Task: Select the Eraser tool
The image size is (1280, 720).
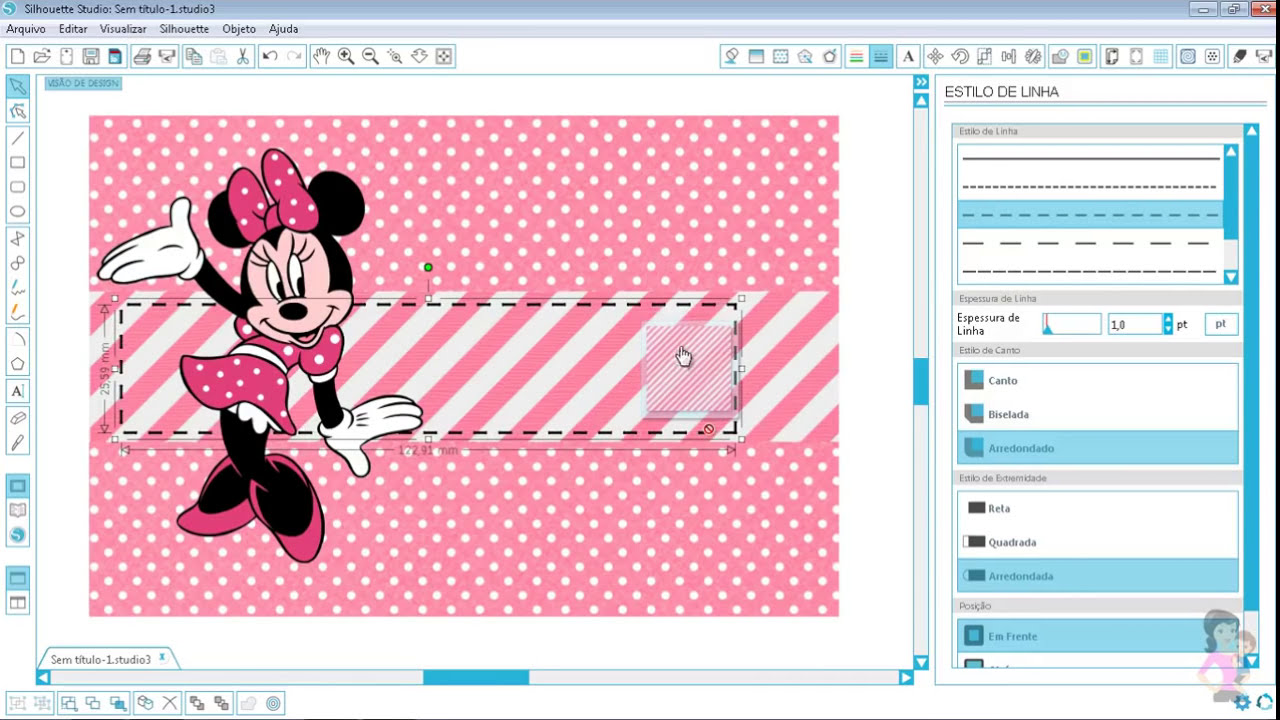Action: [18, 417]
